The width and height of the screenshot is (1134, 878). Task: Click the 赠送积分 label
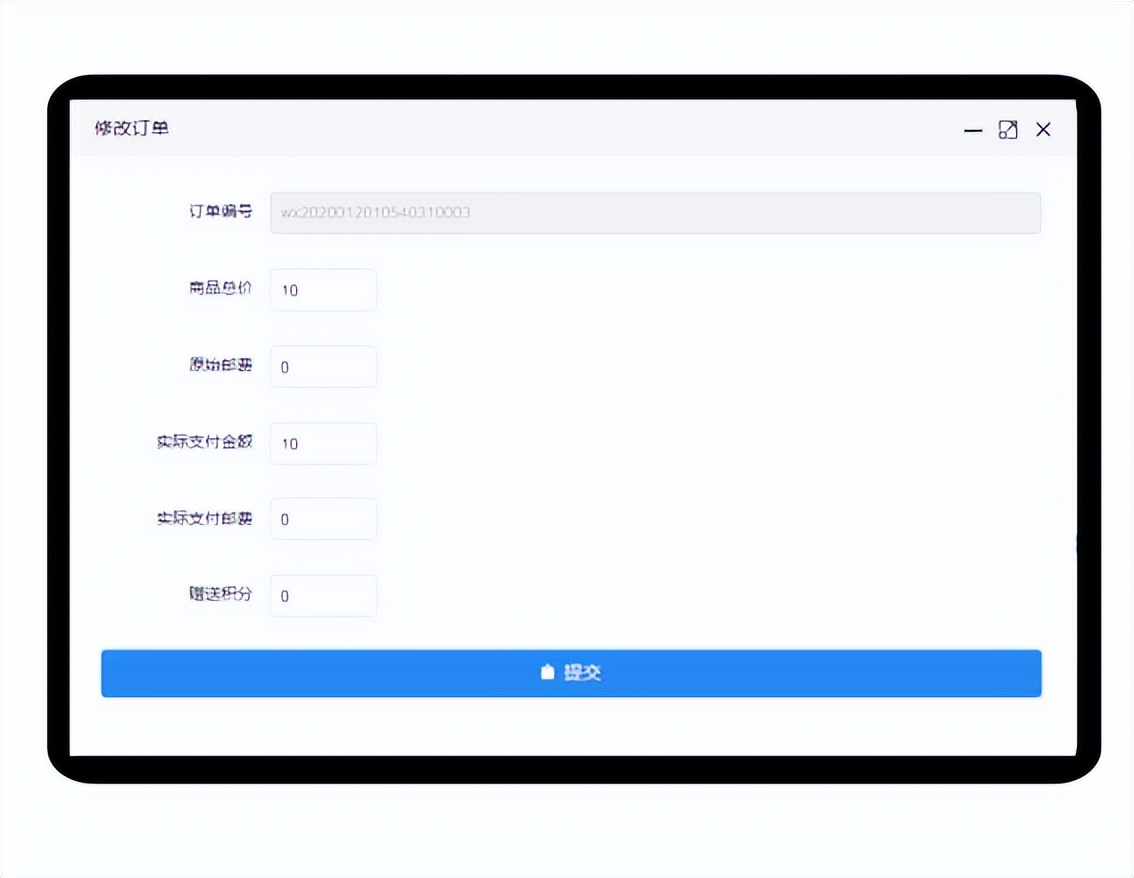[219, 595]
